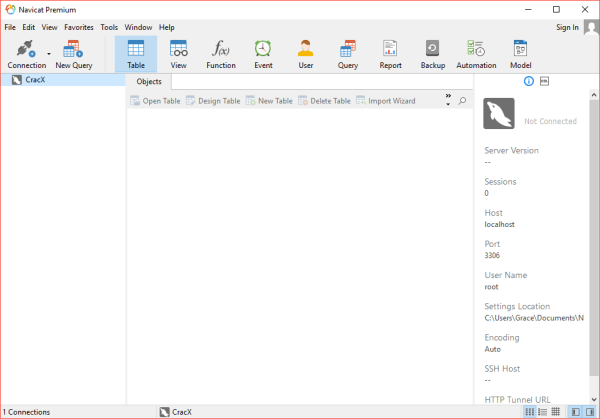
Task: Maximize the Navicat Premium window
Action: pos(556,10)
